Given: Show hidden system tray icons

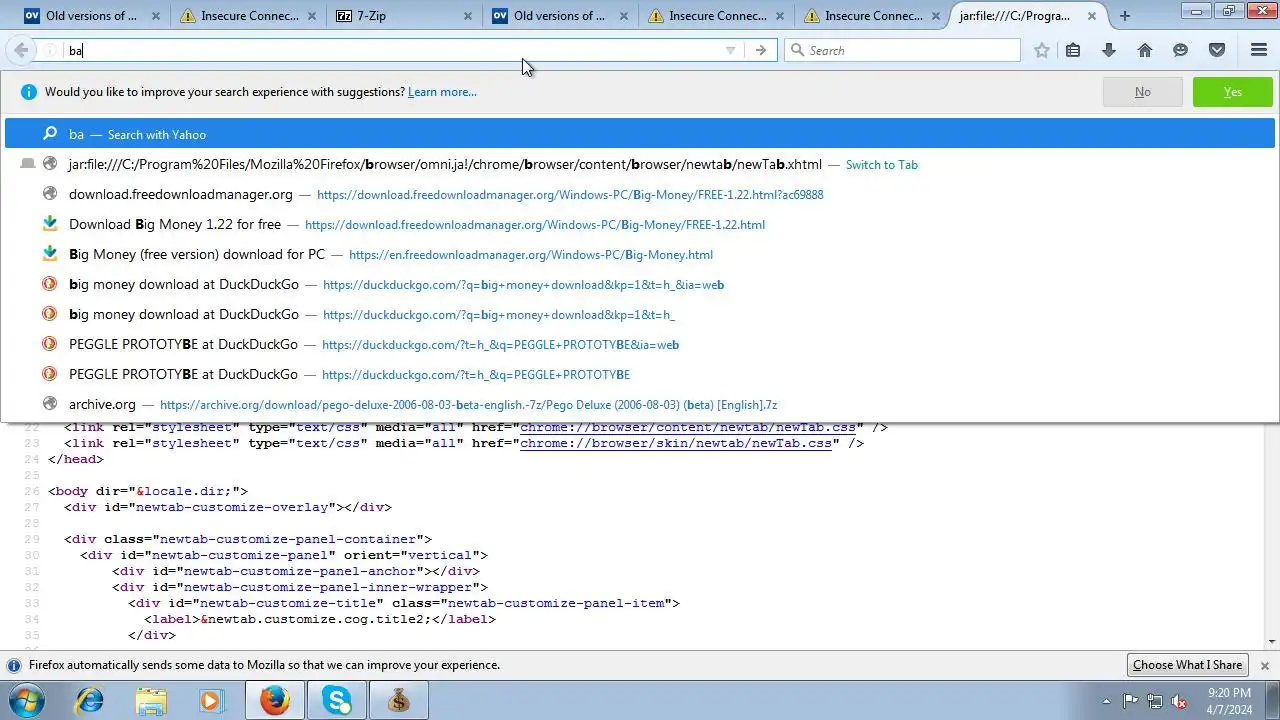Looking at the screenshot, I should pyautogui.click(x=1106, y=701).
